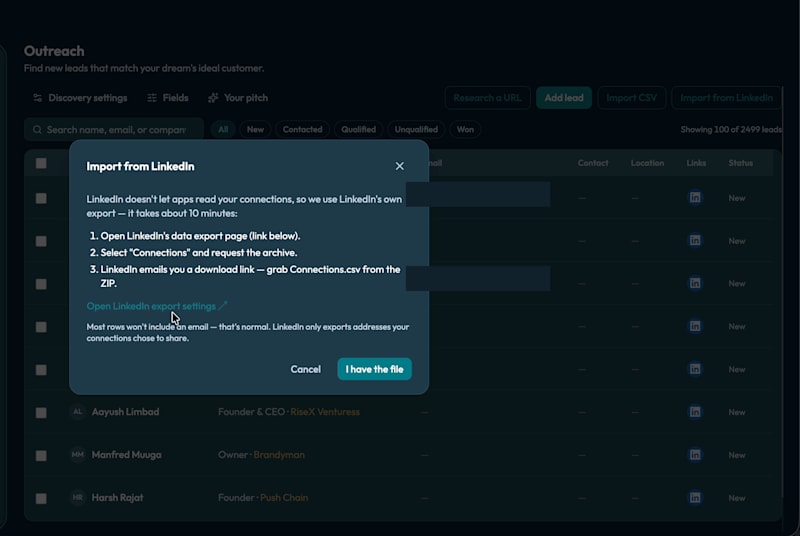Click the Status column header
This screenshot has height=536, width=800.
pyautogui.click(x=741, y=163)
